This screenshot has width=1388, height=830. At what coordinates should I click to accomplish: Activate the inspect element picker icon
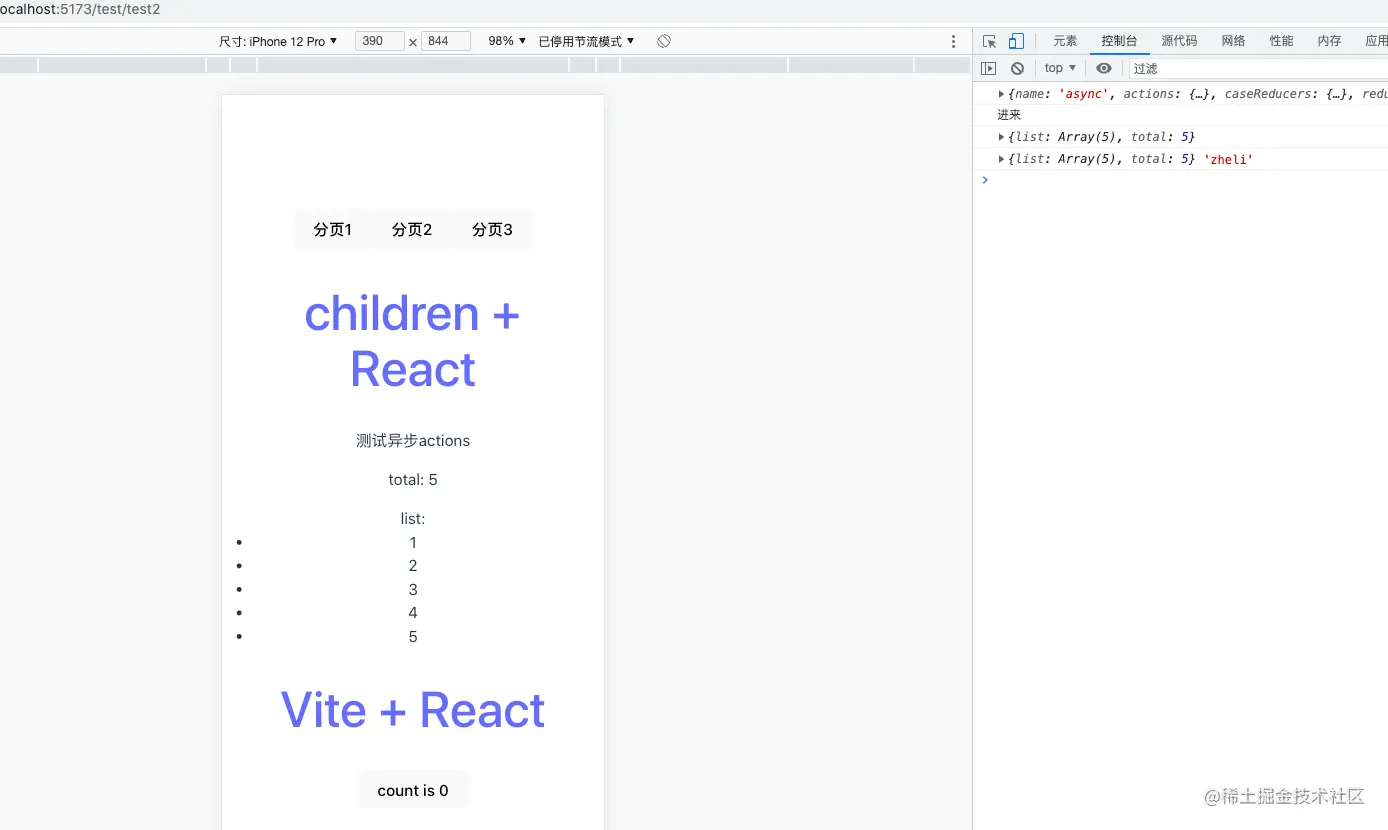tap(989, 41)
